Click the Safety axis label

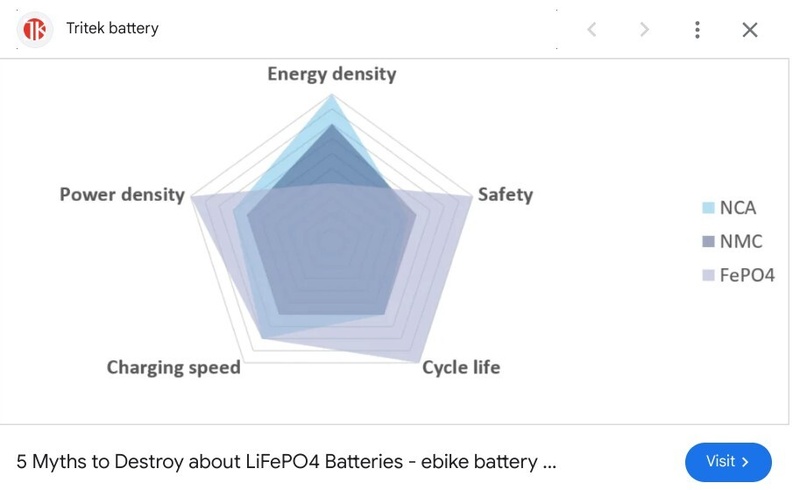tap(505, 195)
